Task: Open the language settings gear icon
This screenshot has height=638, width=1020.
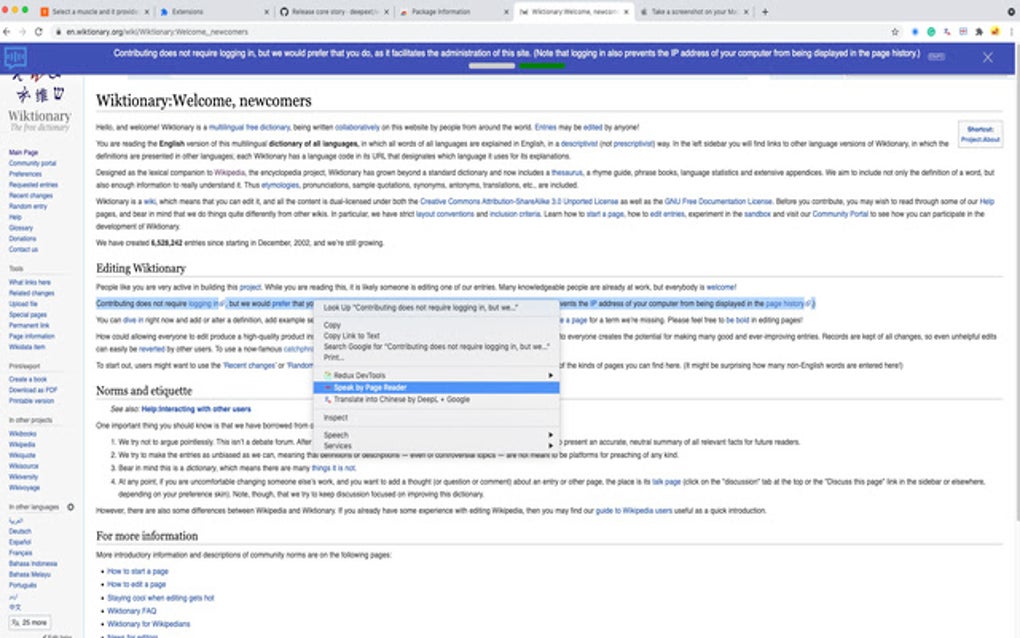Action: click(71, 507)
